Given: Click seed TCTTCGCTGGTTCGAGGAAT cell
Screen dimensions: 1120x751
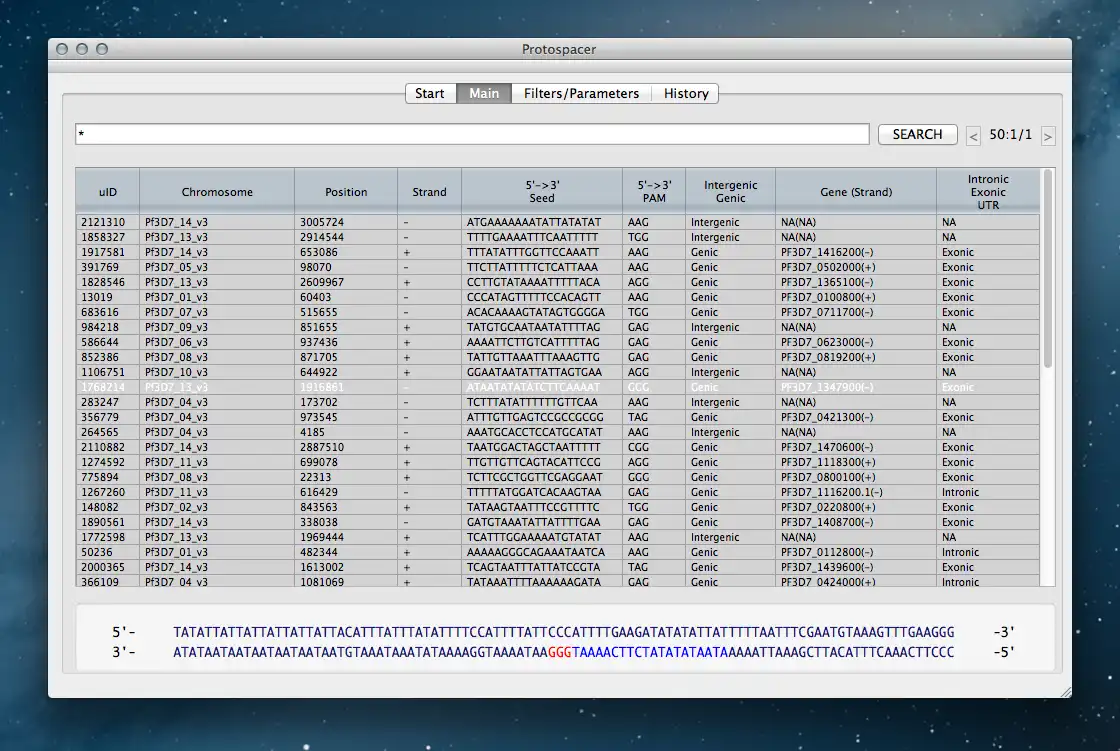Looking at the screenshot, I should (x=542, y=477).
